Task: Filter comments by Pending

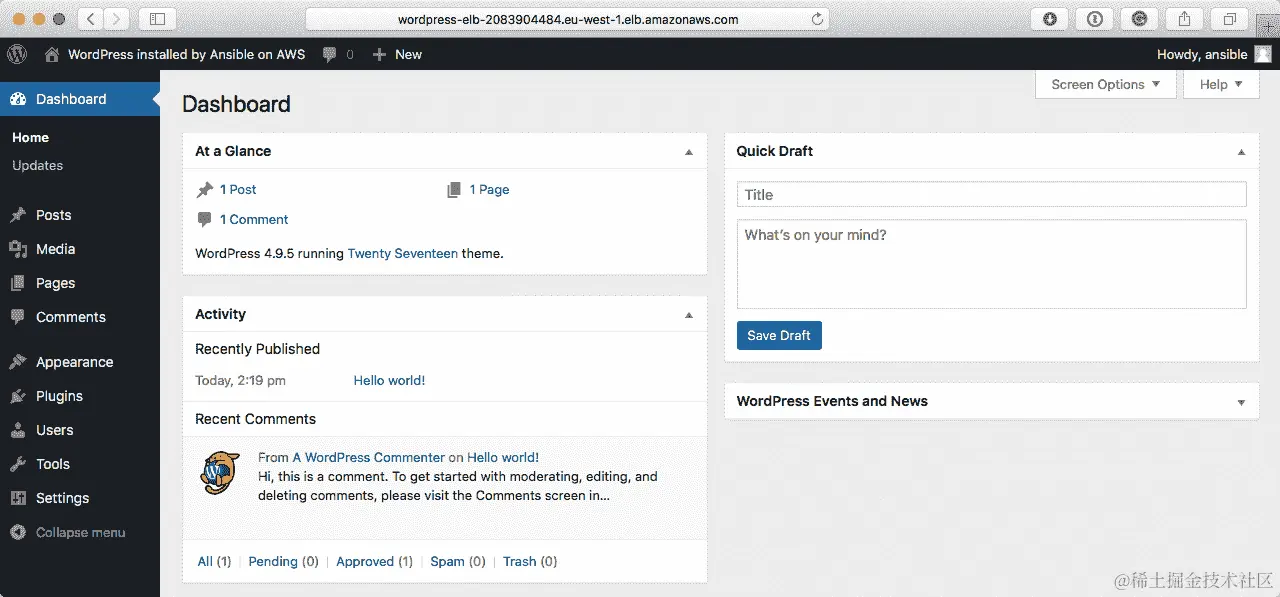Action: coord(273,561)
